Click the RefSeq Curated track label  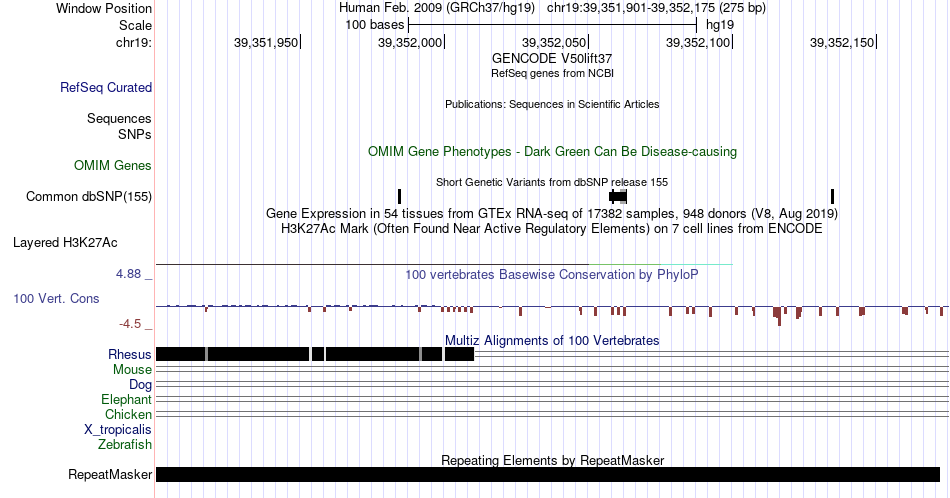[106, 87]
